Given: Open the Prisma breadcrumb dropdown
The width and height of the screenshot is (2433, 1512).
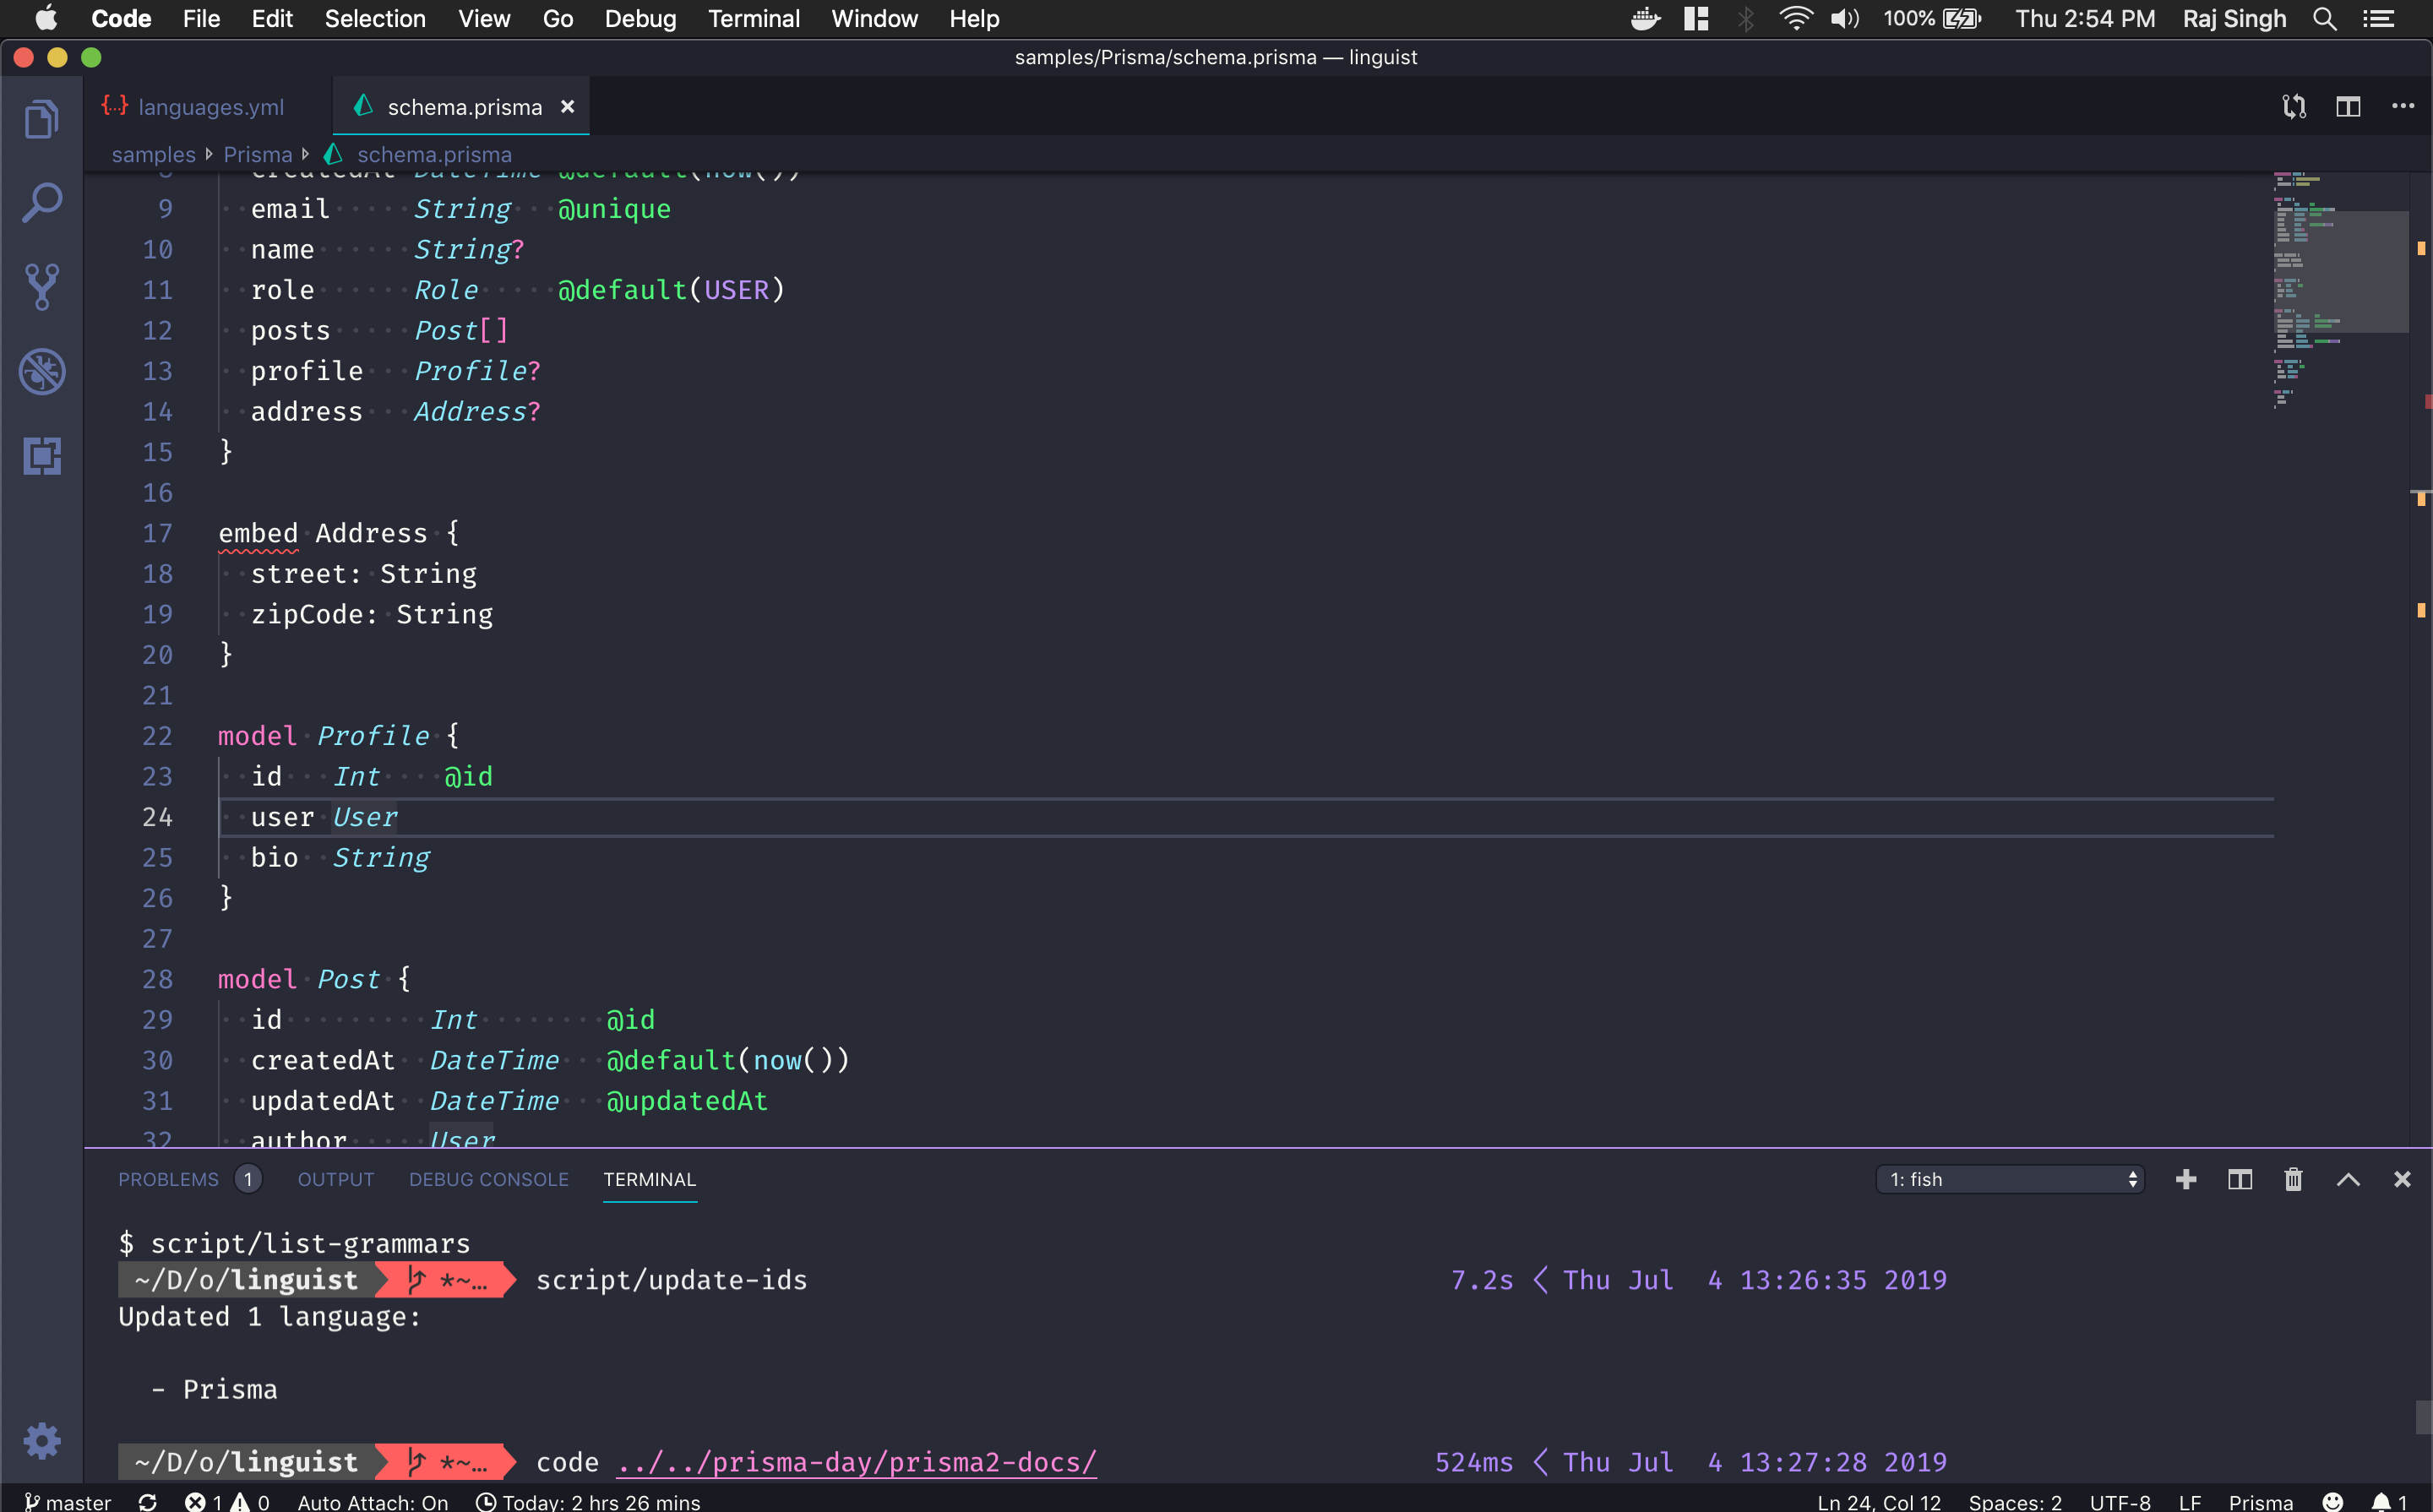Looking at the screenshot, I should pyautogui.click(x=256, y=154).
